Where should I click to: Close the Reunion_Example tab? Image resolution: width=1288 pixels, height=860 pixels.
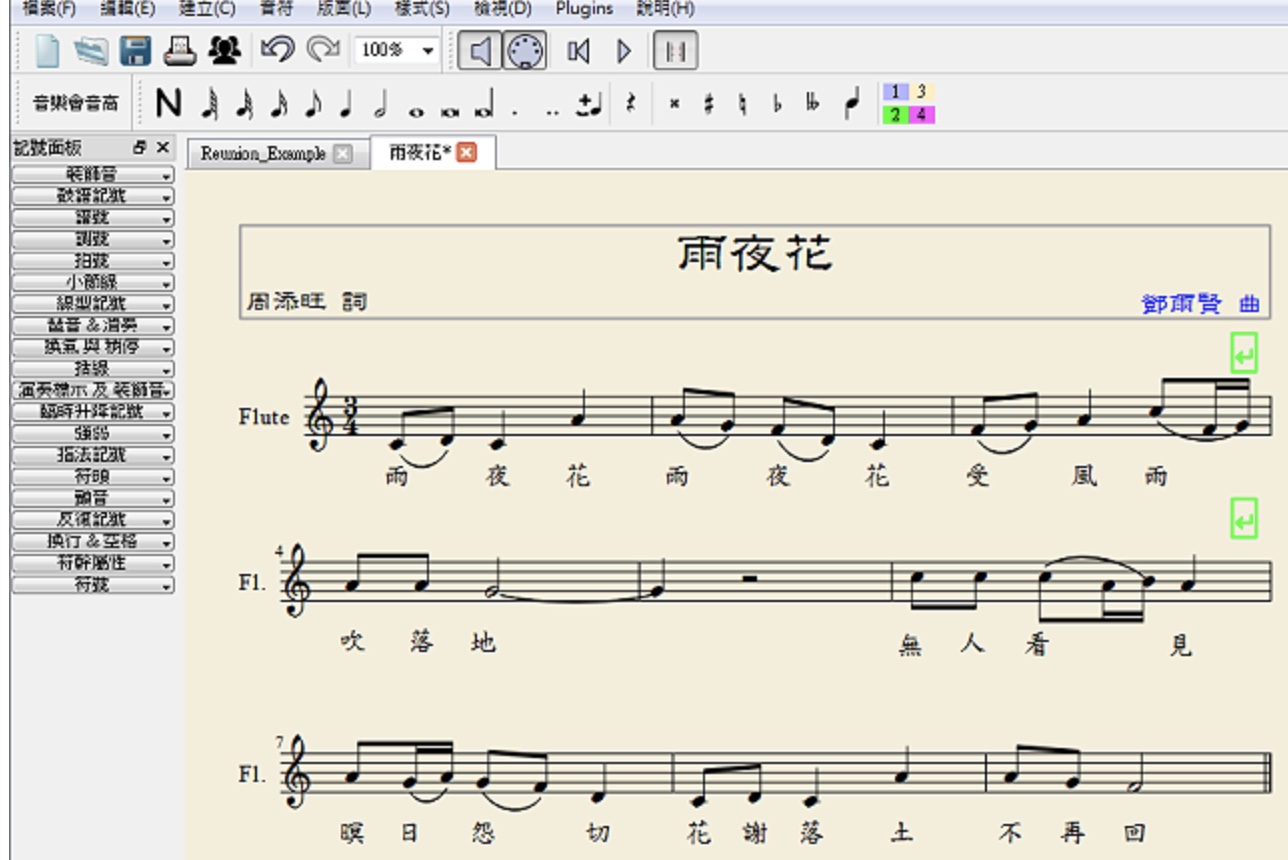coord(342,154)
